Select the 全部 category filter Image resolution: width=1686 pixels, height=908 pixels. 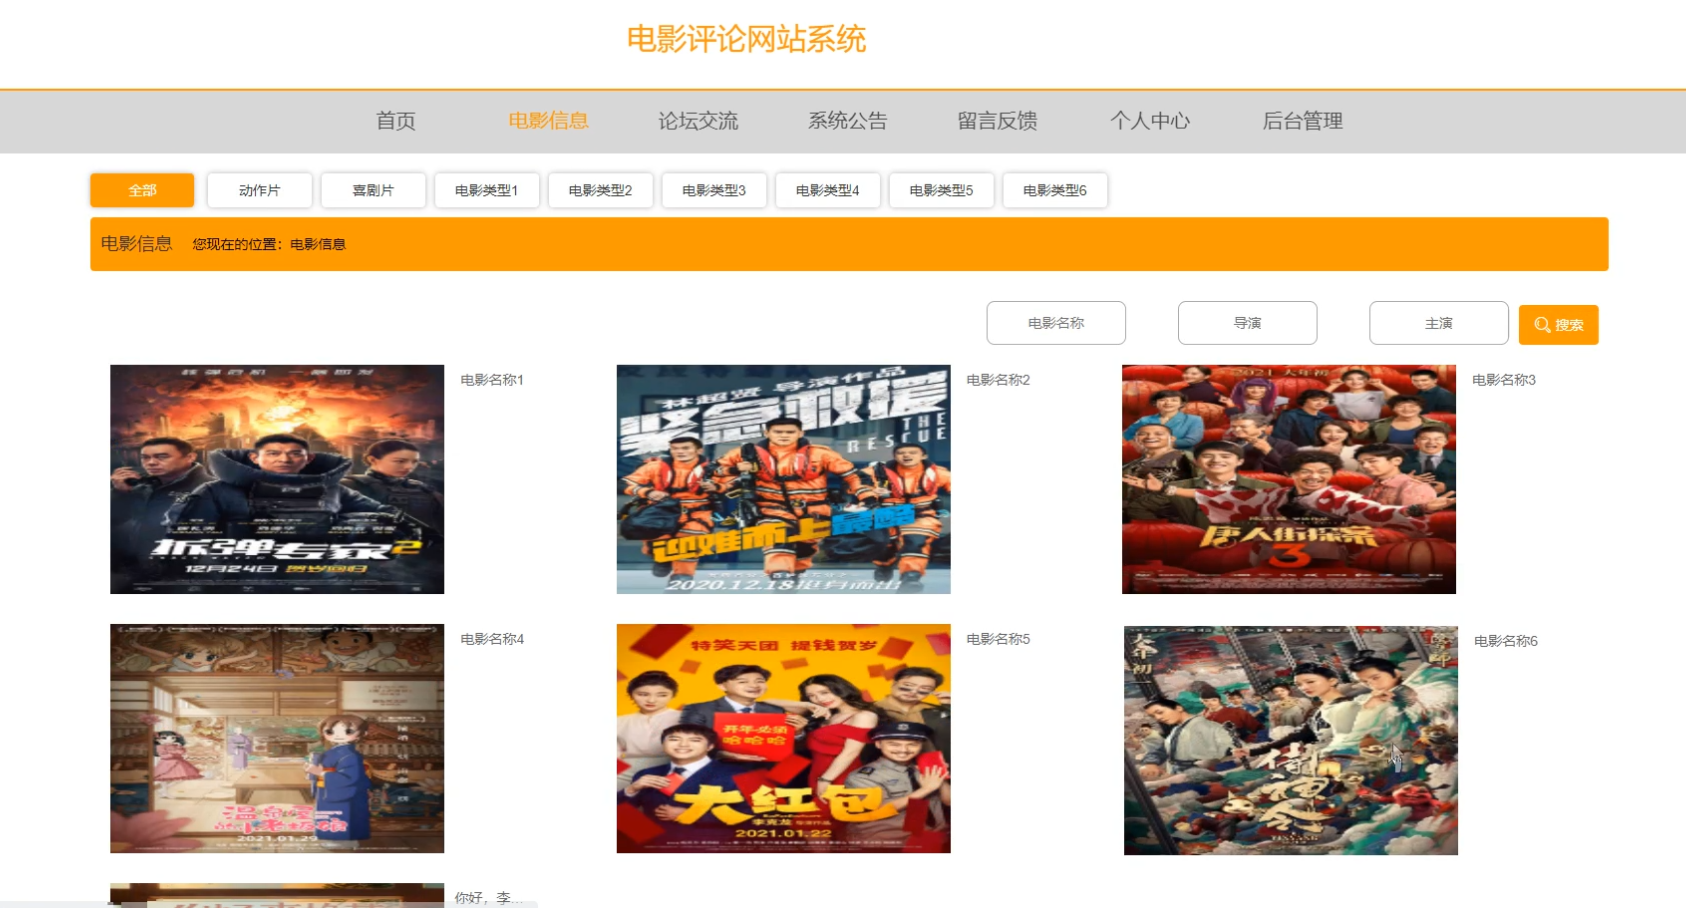(142, 190)
